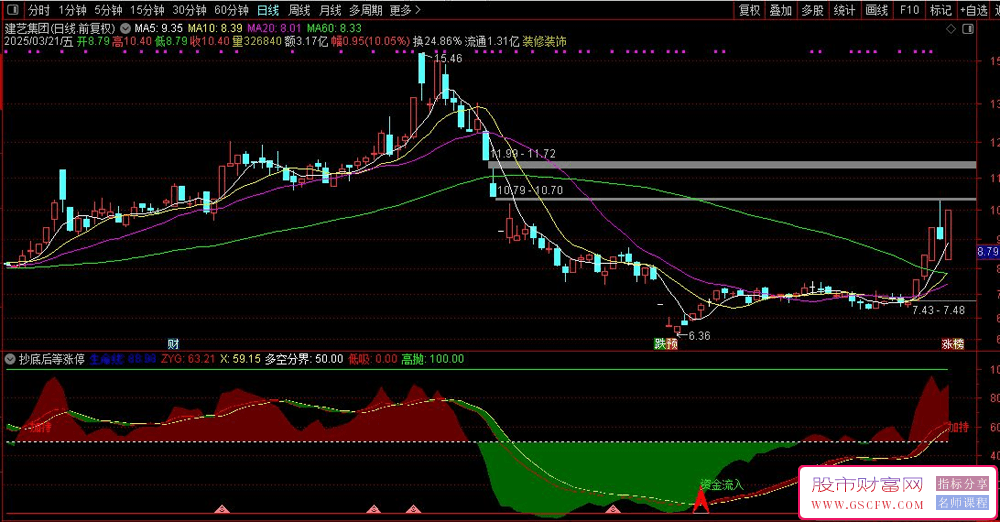Select the 15分钟 period tab
This screenshot has height=522, width=1000.
[x=147, y=10]
